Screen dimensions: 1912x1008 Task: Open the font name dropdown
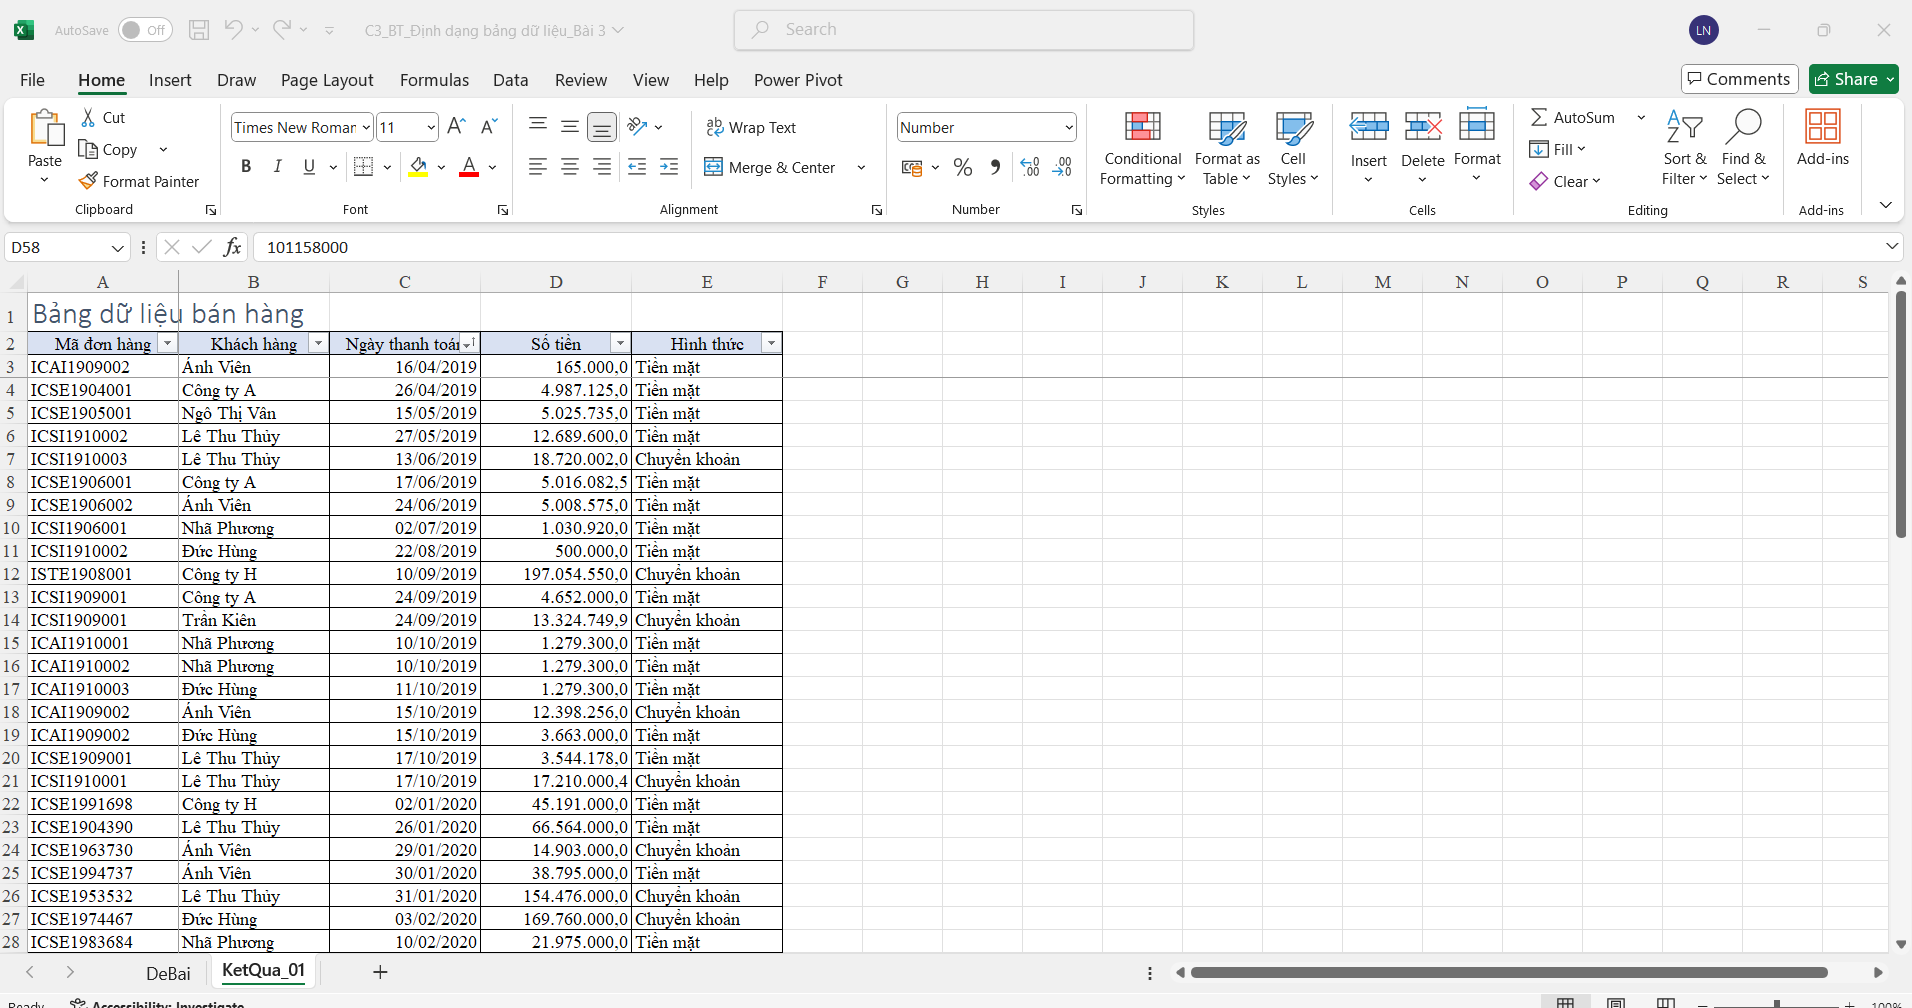366,127
